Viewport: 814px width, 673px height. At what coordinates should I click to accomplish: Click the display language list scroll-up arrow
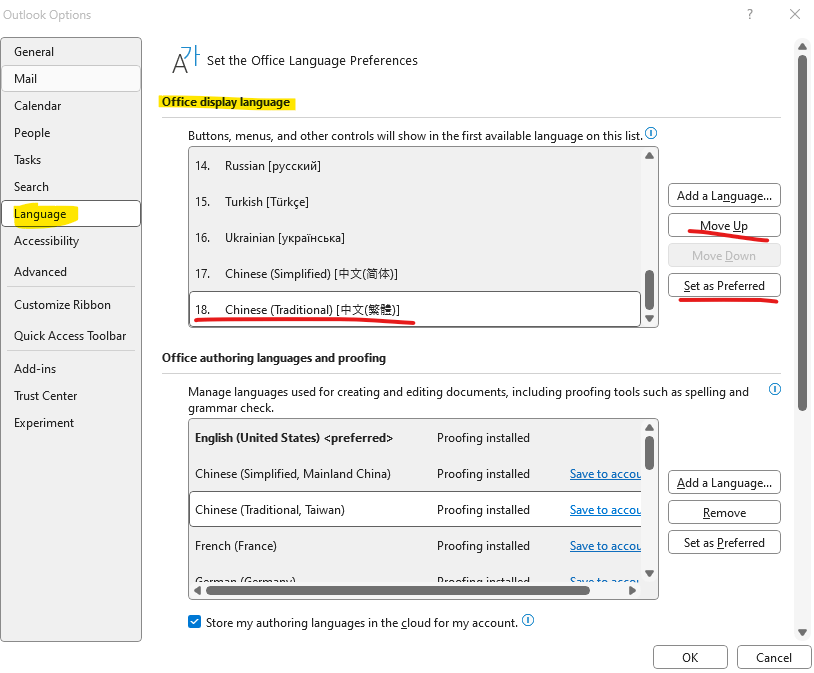click(x=649, y=156)
